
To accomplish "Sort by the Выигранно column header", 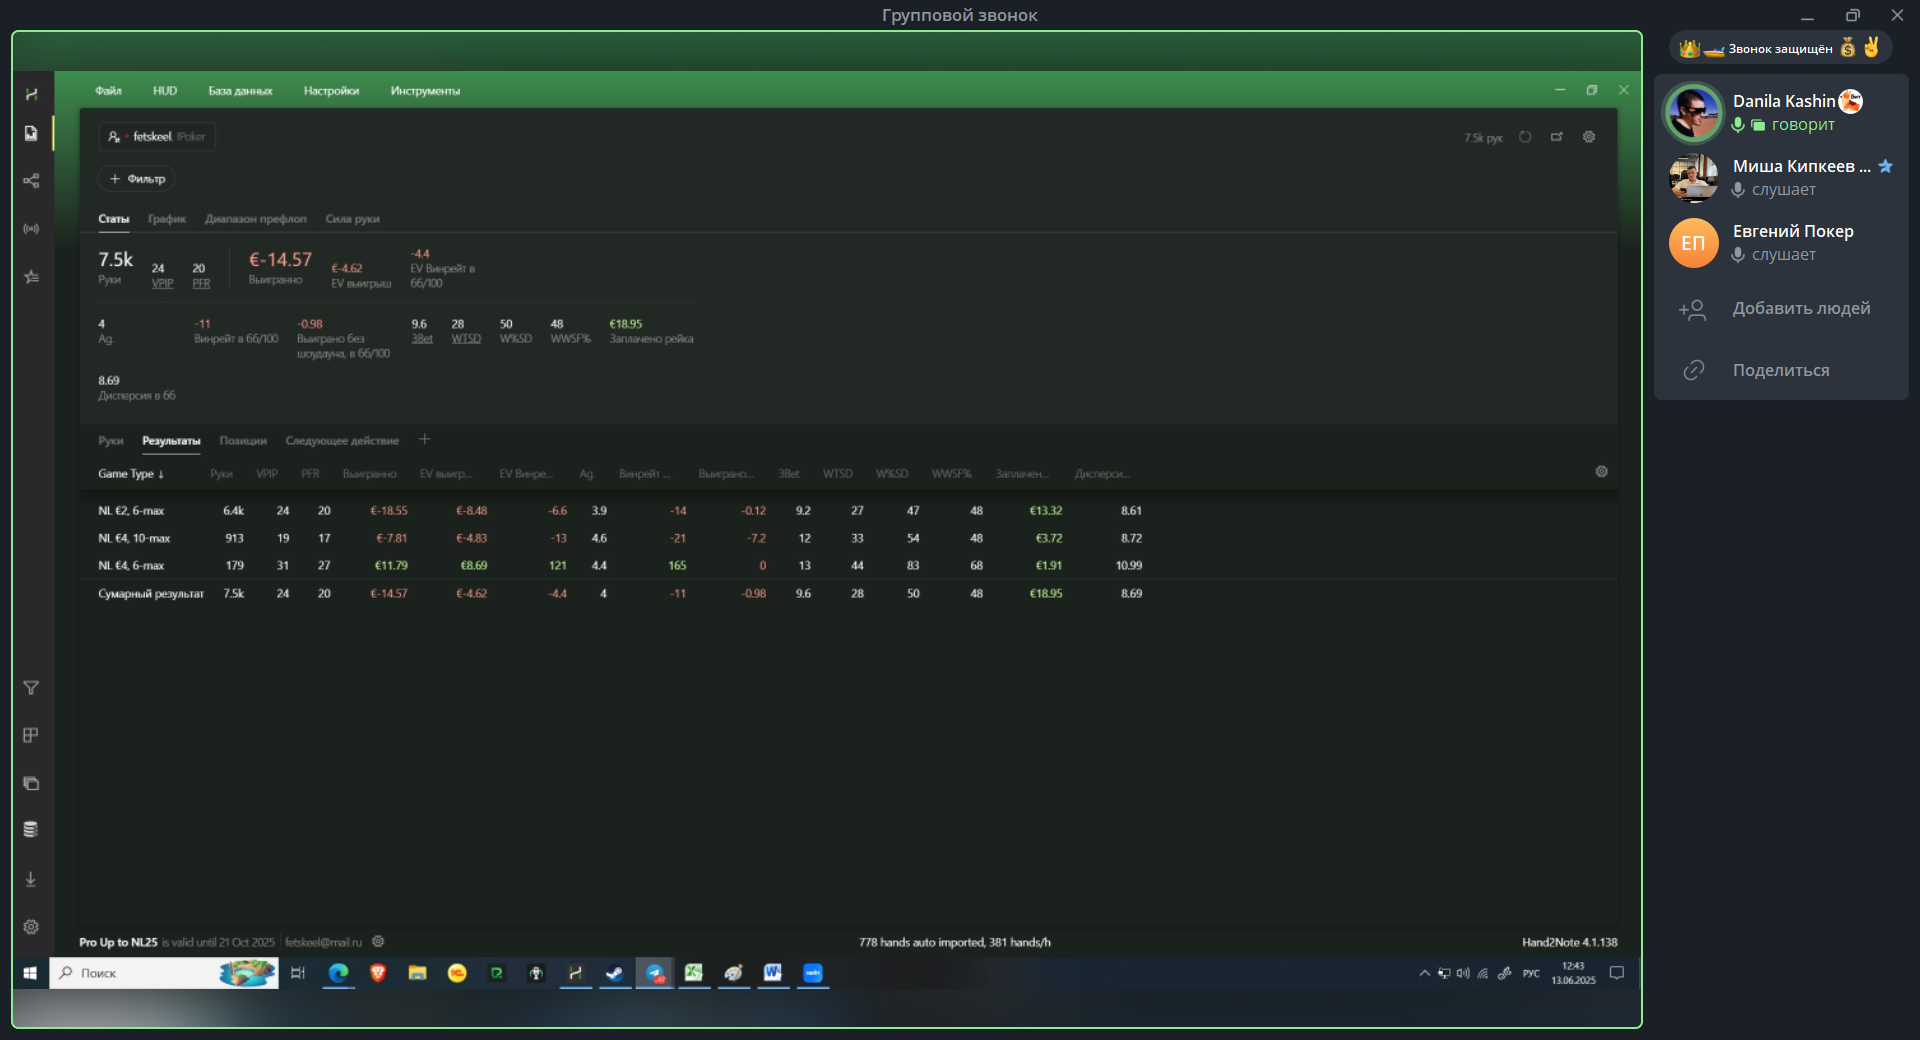I will click(x=369, y=474).
